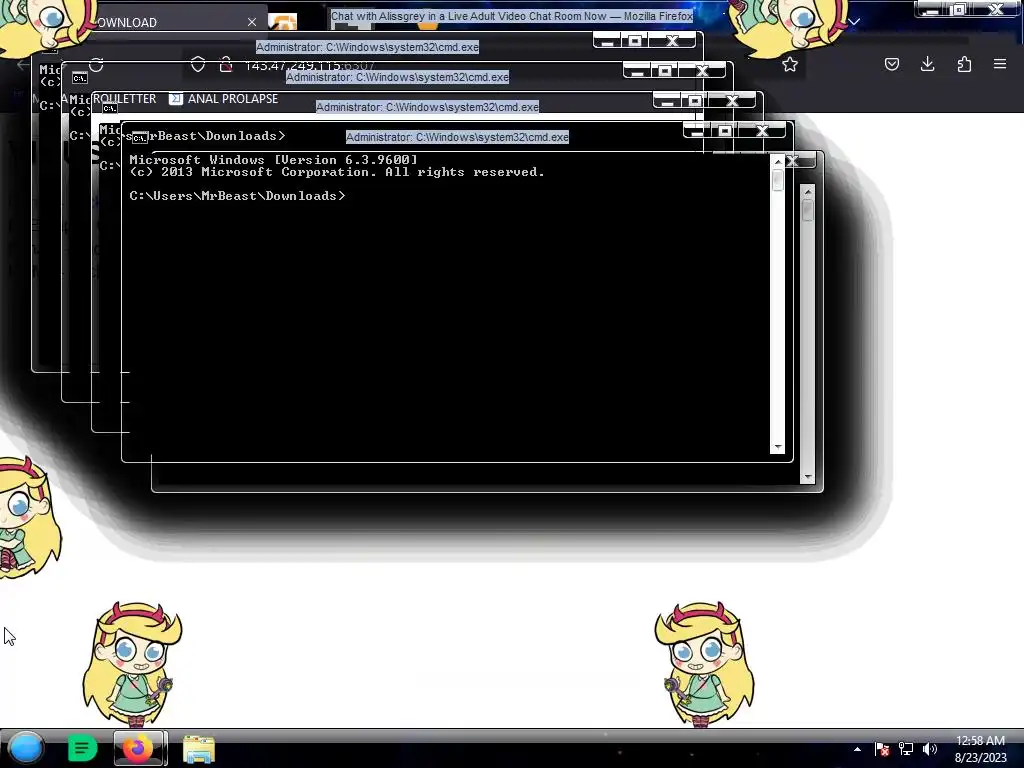
Task: Open system menu icon of third cmd window
Action: pos(80,78)
